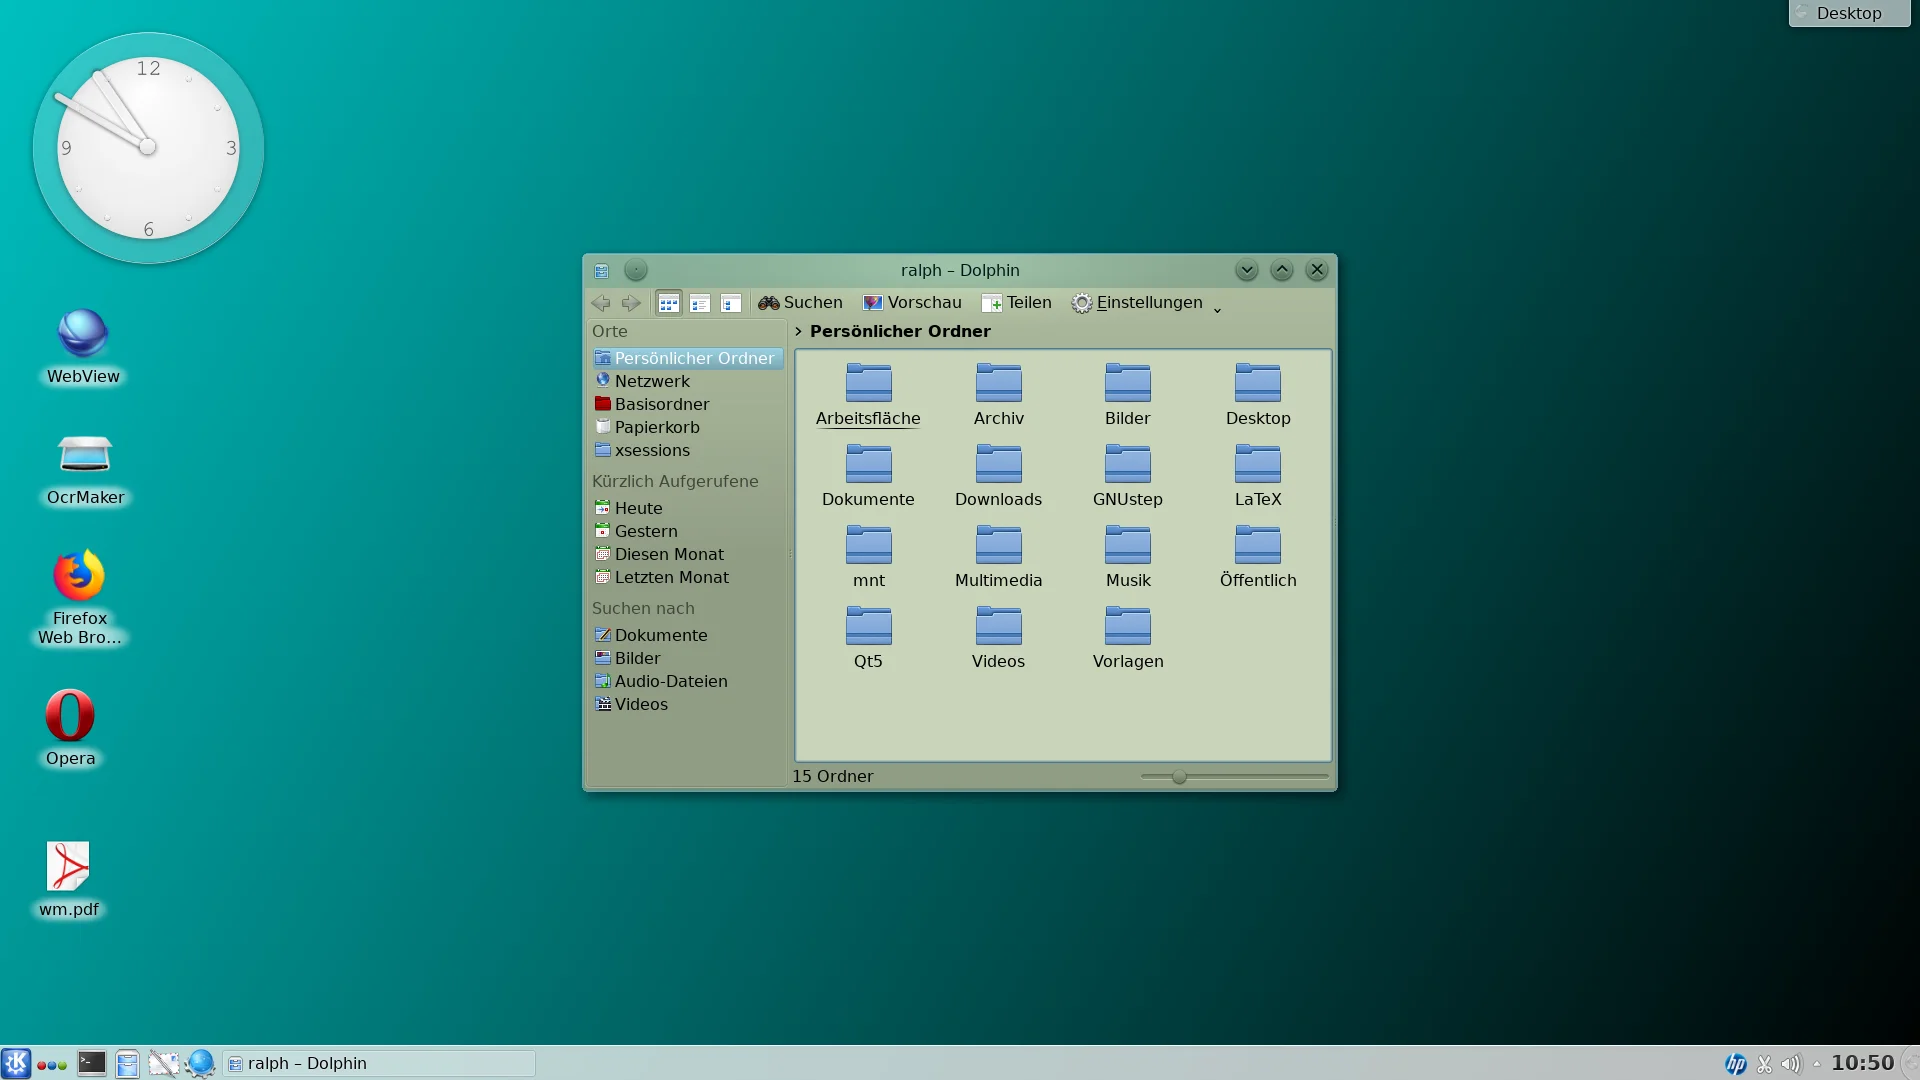This screenshot has width=1920, height=1080.
Task: Select ralph – Dolphin taskbar entry
Action: [x=379, y=1063]
